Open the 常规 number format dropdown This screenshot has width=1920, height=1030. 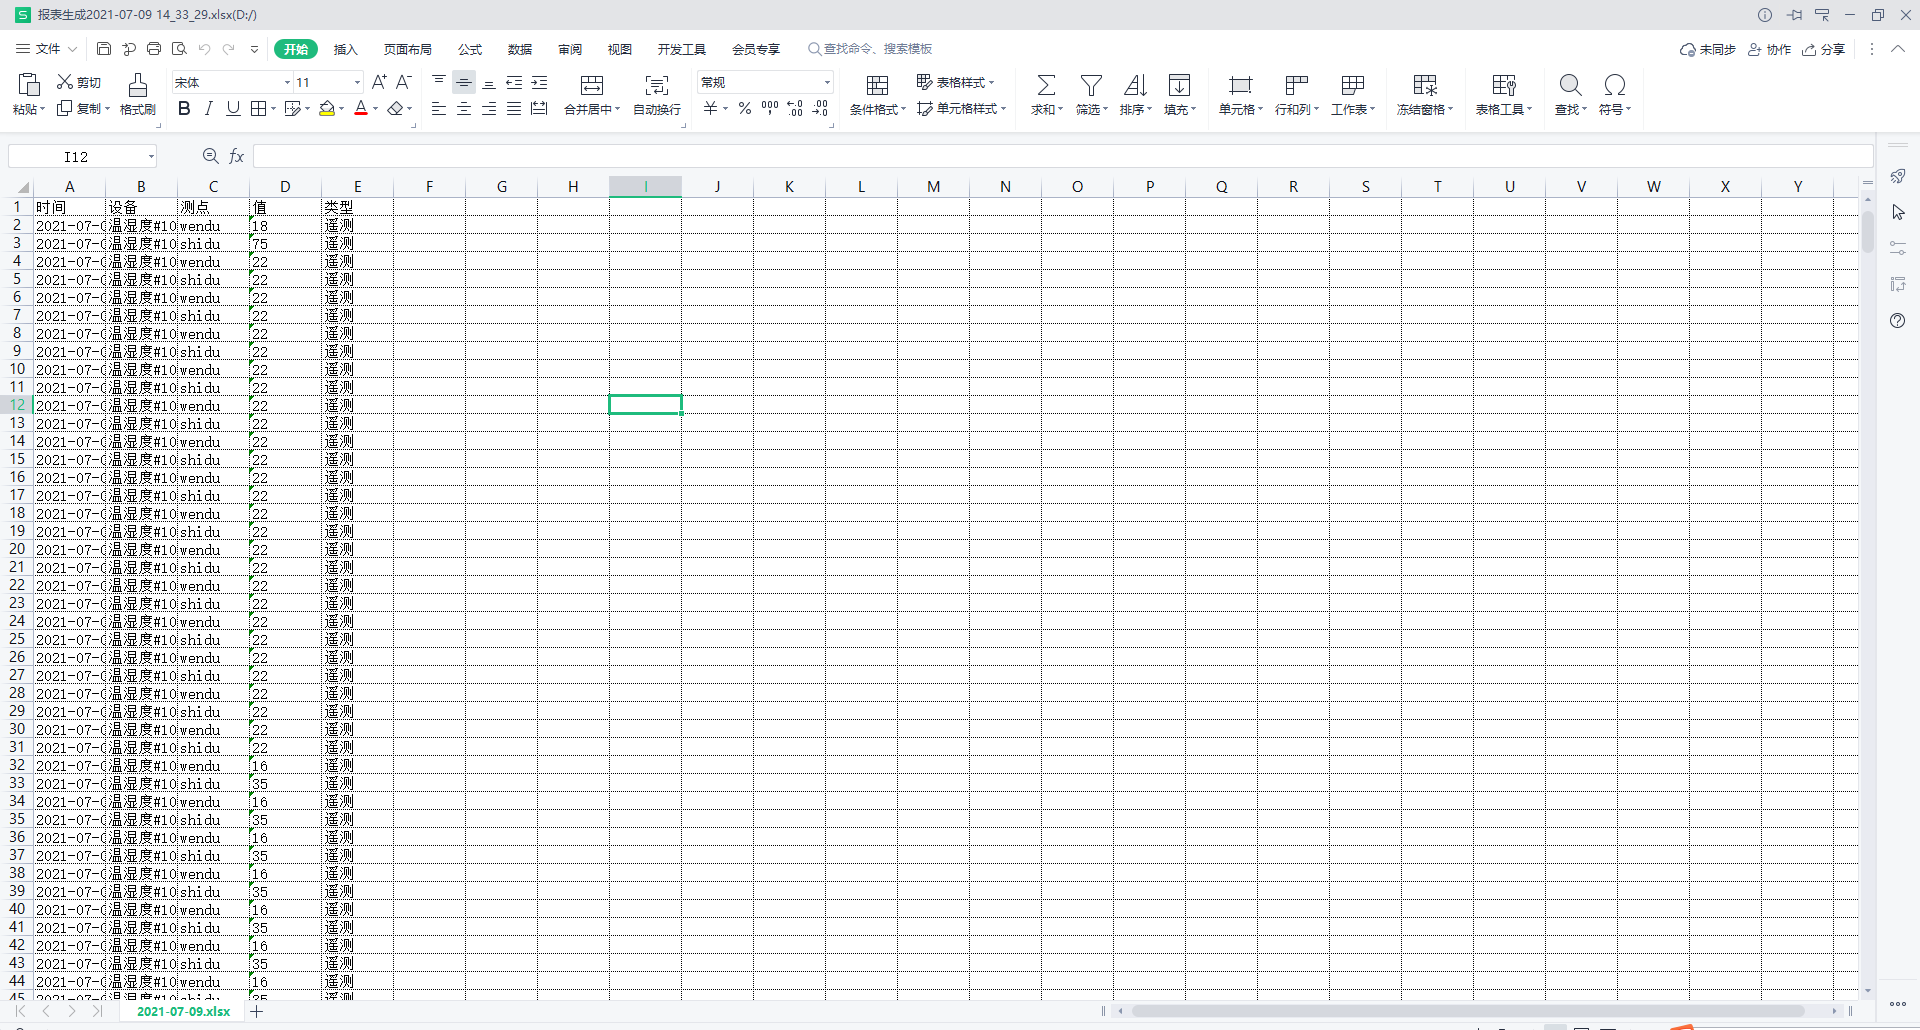[x=827, y=82]
